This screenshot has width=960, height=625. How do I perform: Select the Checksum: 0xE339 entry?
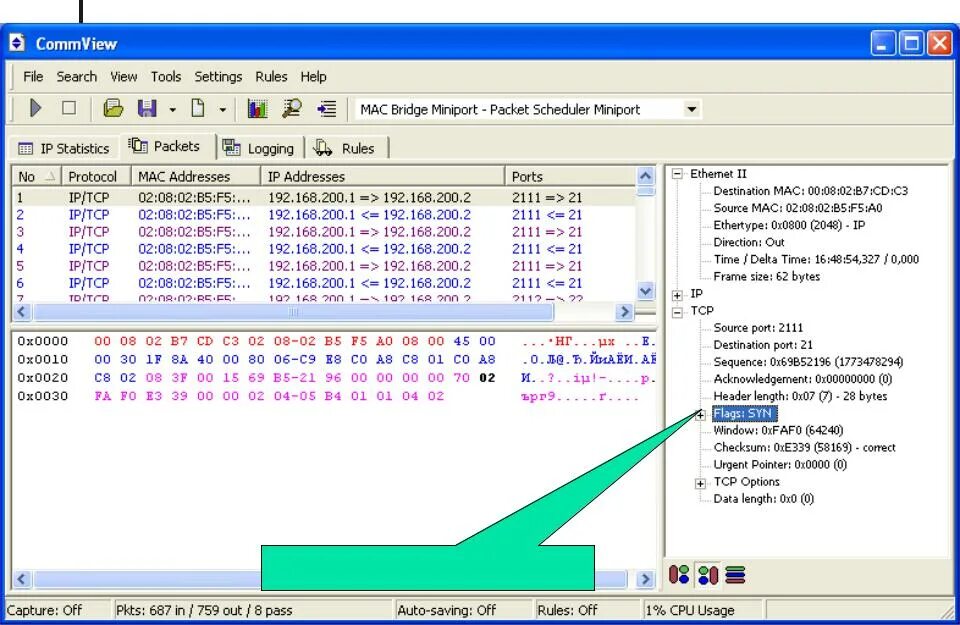(x=804, y=447)
